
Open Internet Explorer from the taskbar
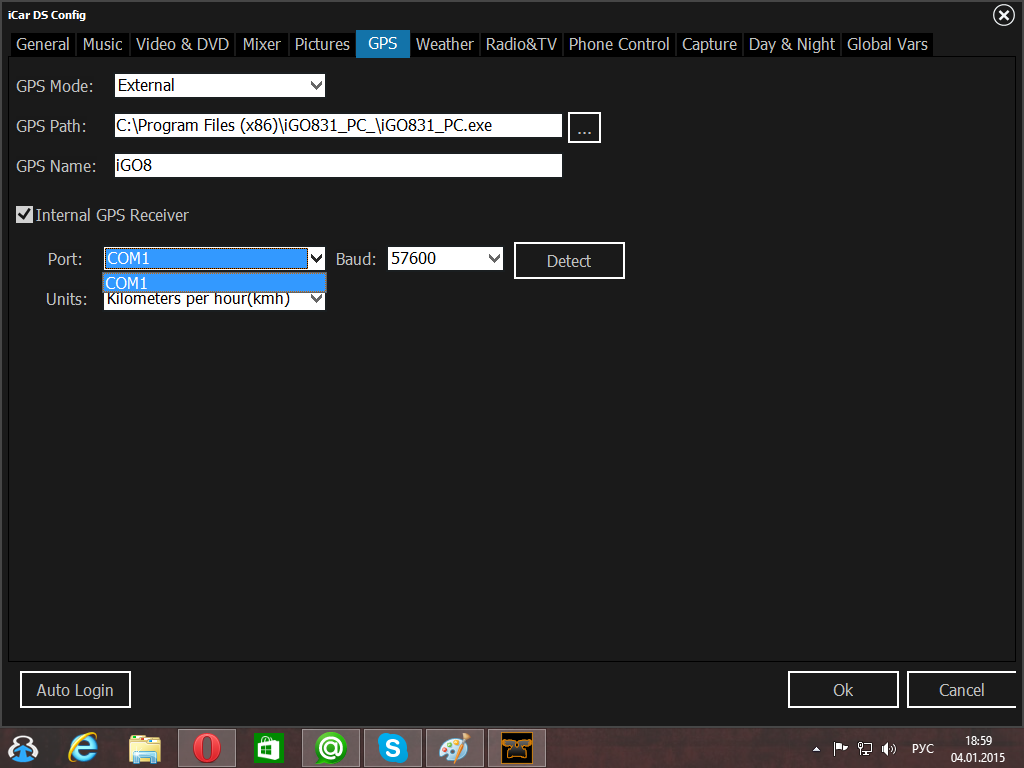(83, 748)
